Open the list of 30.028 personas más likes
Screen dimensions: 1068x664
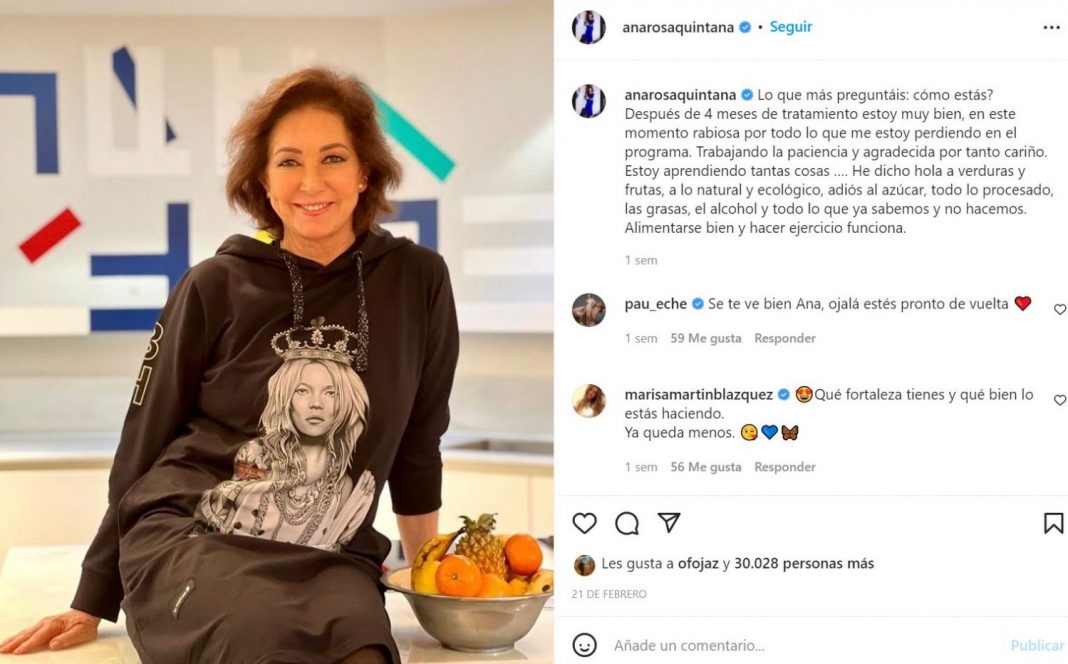[804, 564]
